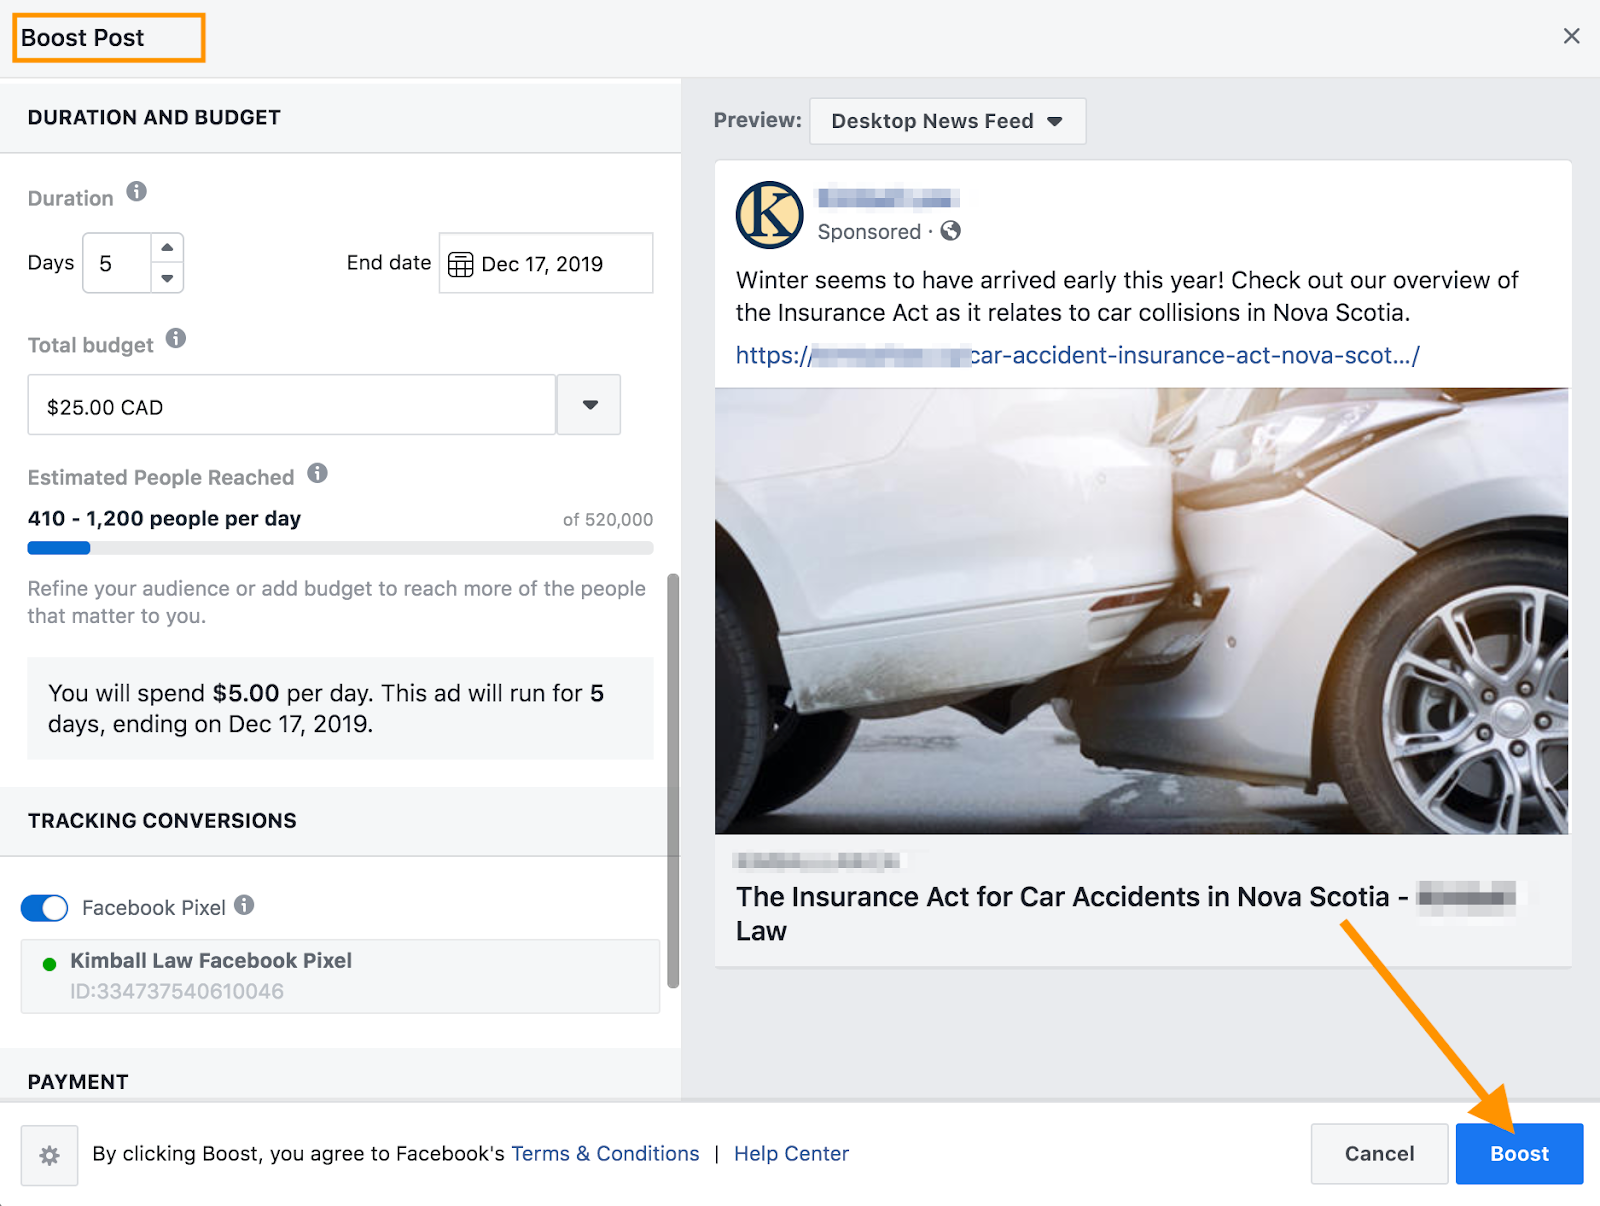Image resolution: width=1600 pixels, height=1206 pixels.
Task: Open the Help Center link
Action: tap(791, 1154)
